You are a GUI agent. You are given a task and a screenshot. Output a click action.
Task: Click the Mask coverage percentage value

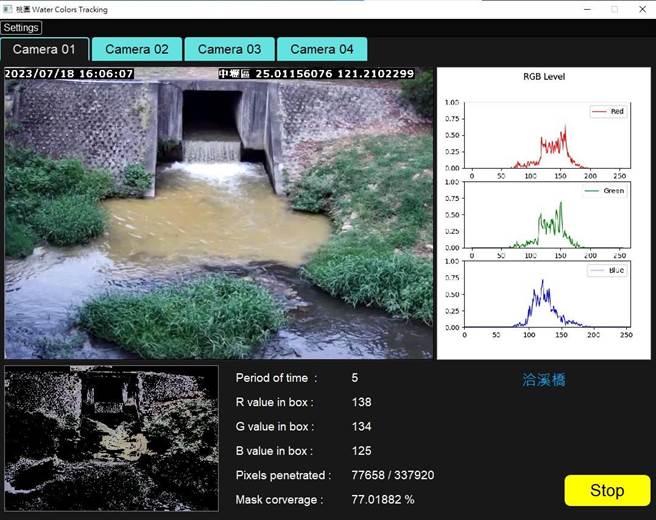point(383,499)
